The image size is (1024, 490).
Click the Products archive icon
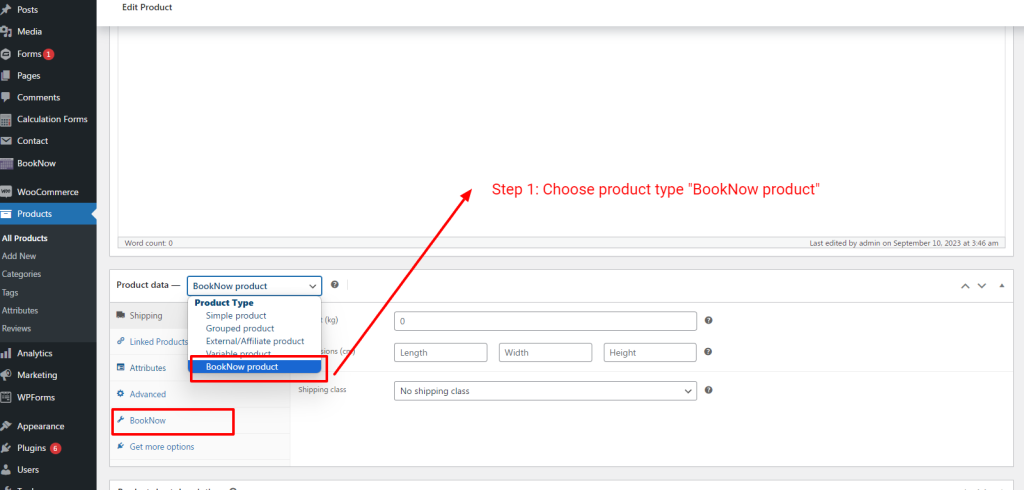tap(6, 214)
